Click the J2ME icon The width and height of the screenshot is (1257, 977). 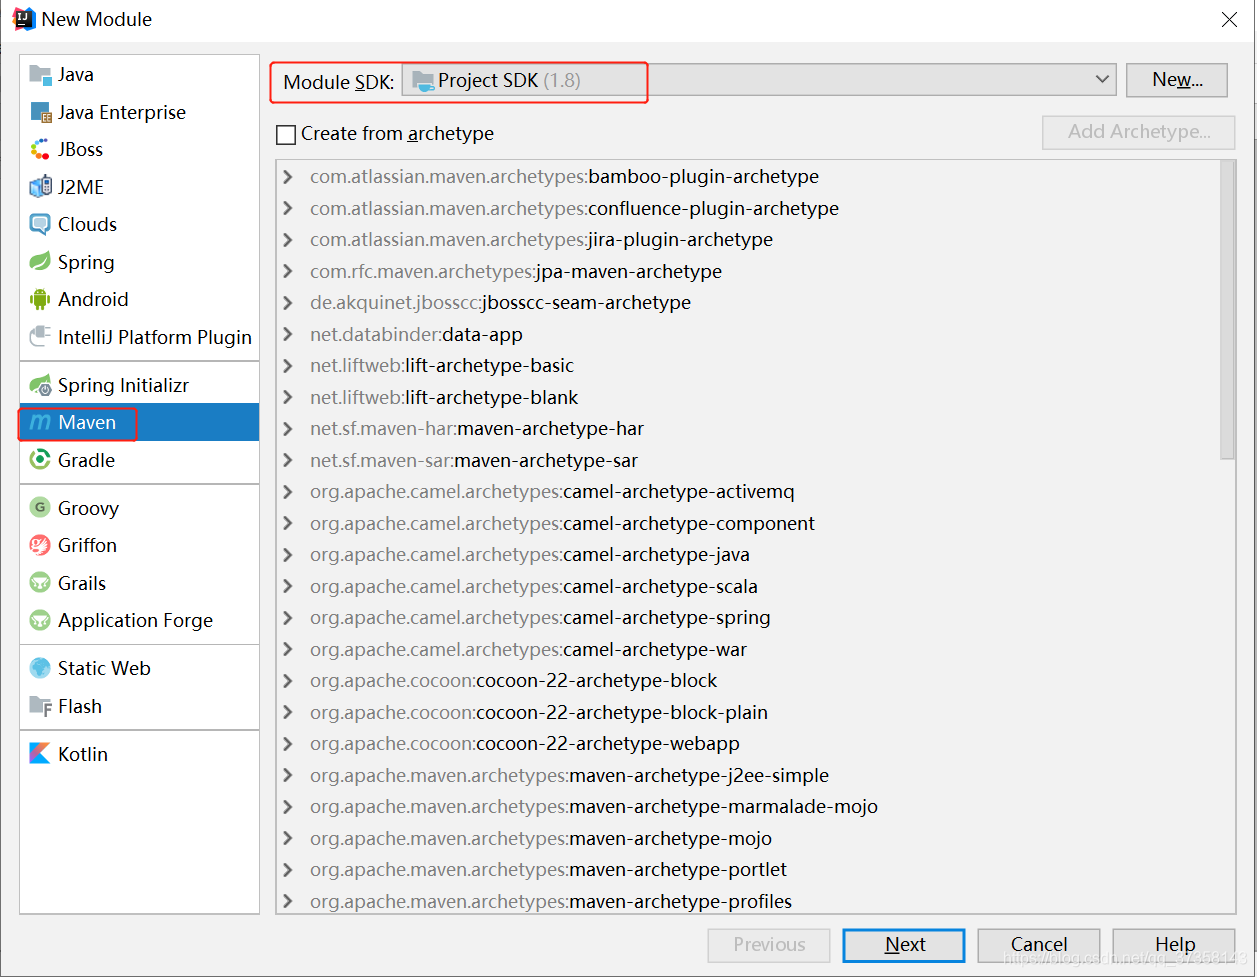point(40,187)
